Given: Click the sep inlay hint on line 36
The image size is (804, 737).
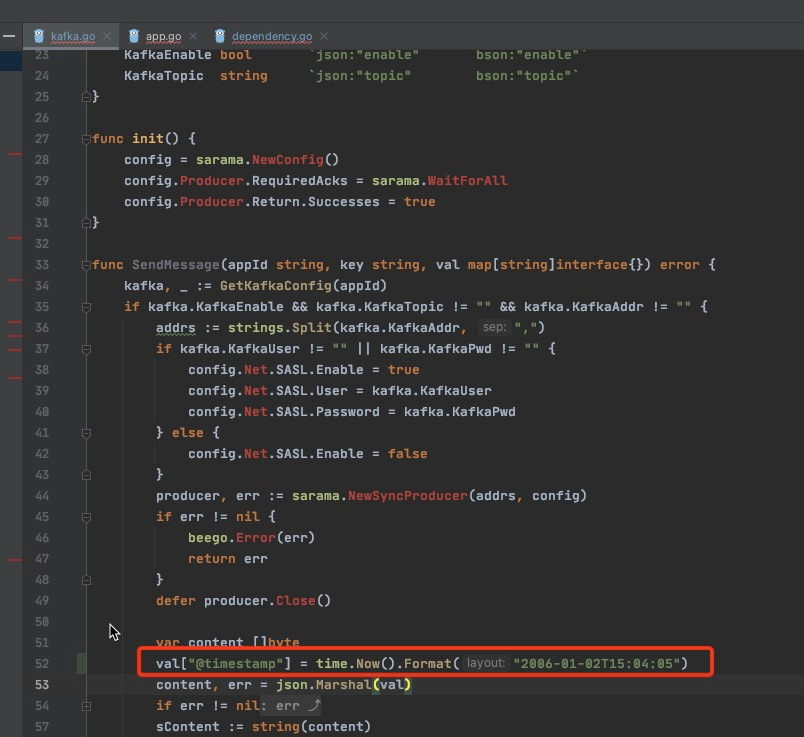Looking at the screenshot, I should click(x=493, y=327).
